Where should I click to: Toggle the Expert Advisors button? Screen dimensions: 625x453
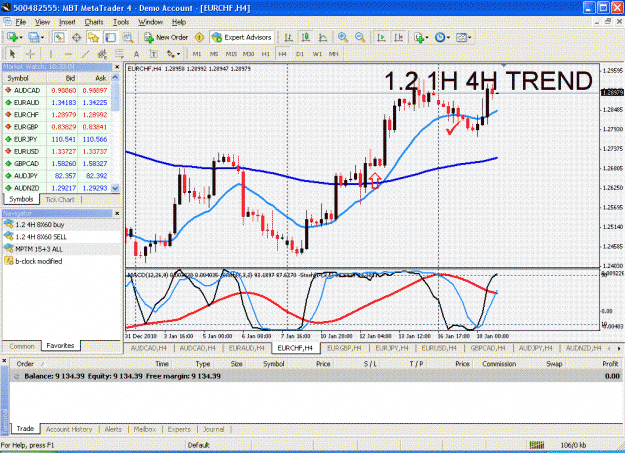tap(242, 37)
